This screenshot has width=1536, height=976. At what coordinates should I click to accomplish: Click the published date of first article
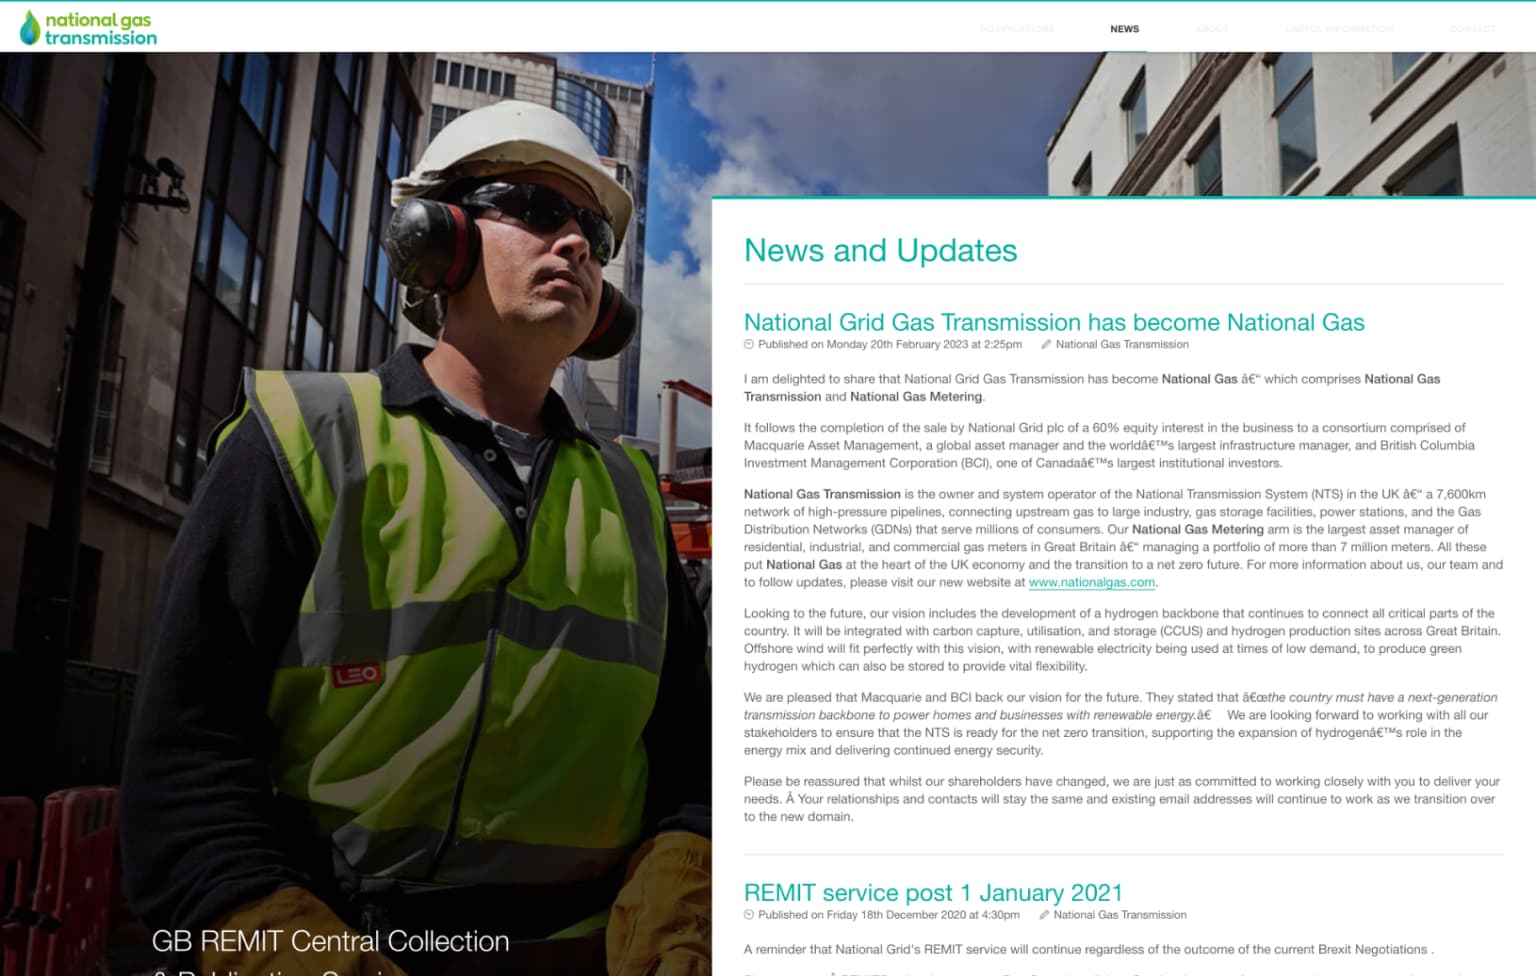coord(889,345)
